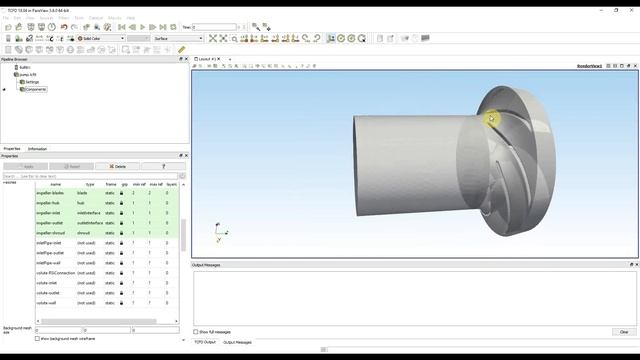Select builtin in Pipeline Browser
This screenshot has height=360, width=640.
(x=24, y=67)
